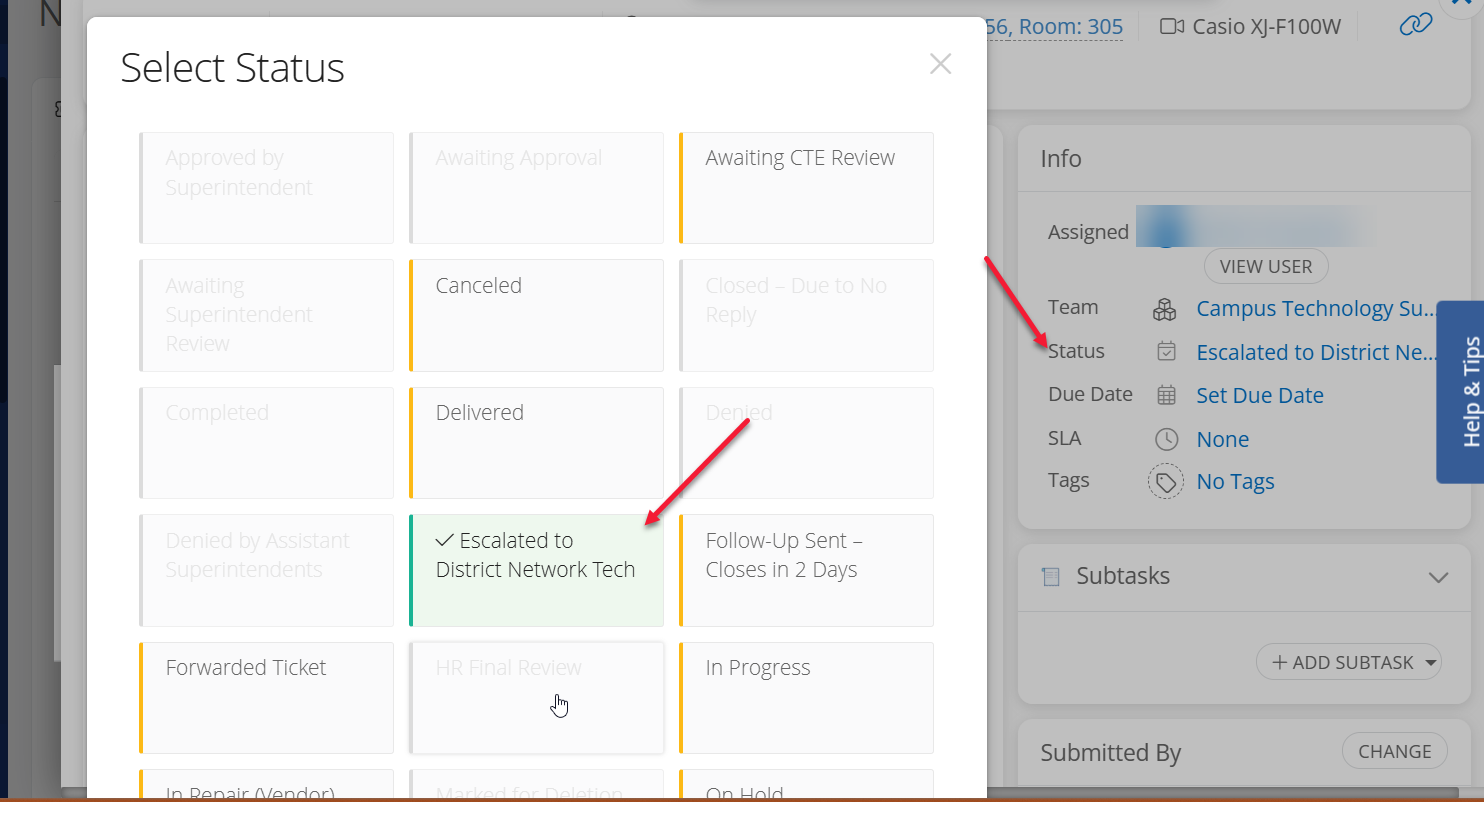Choose the Canceled status option
The width and height of the screenshot is (1484, 817).
click(536, 315)
